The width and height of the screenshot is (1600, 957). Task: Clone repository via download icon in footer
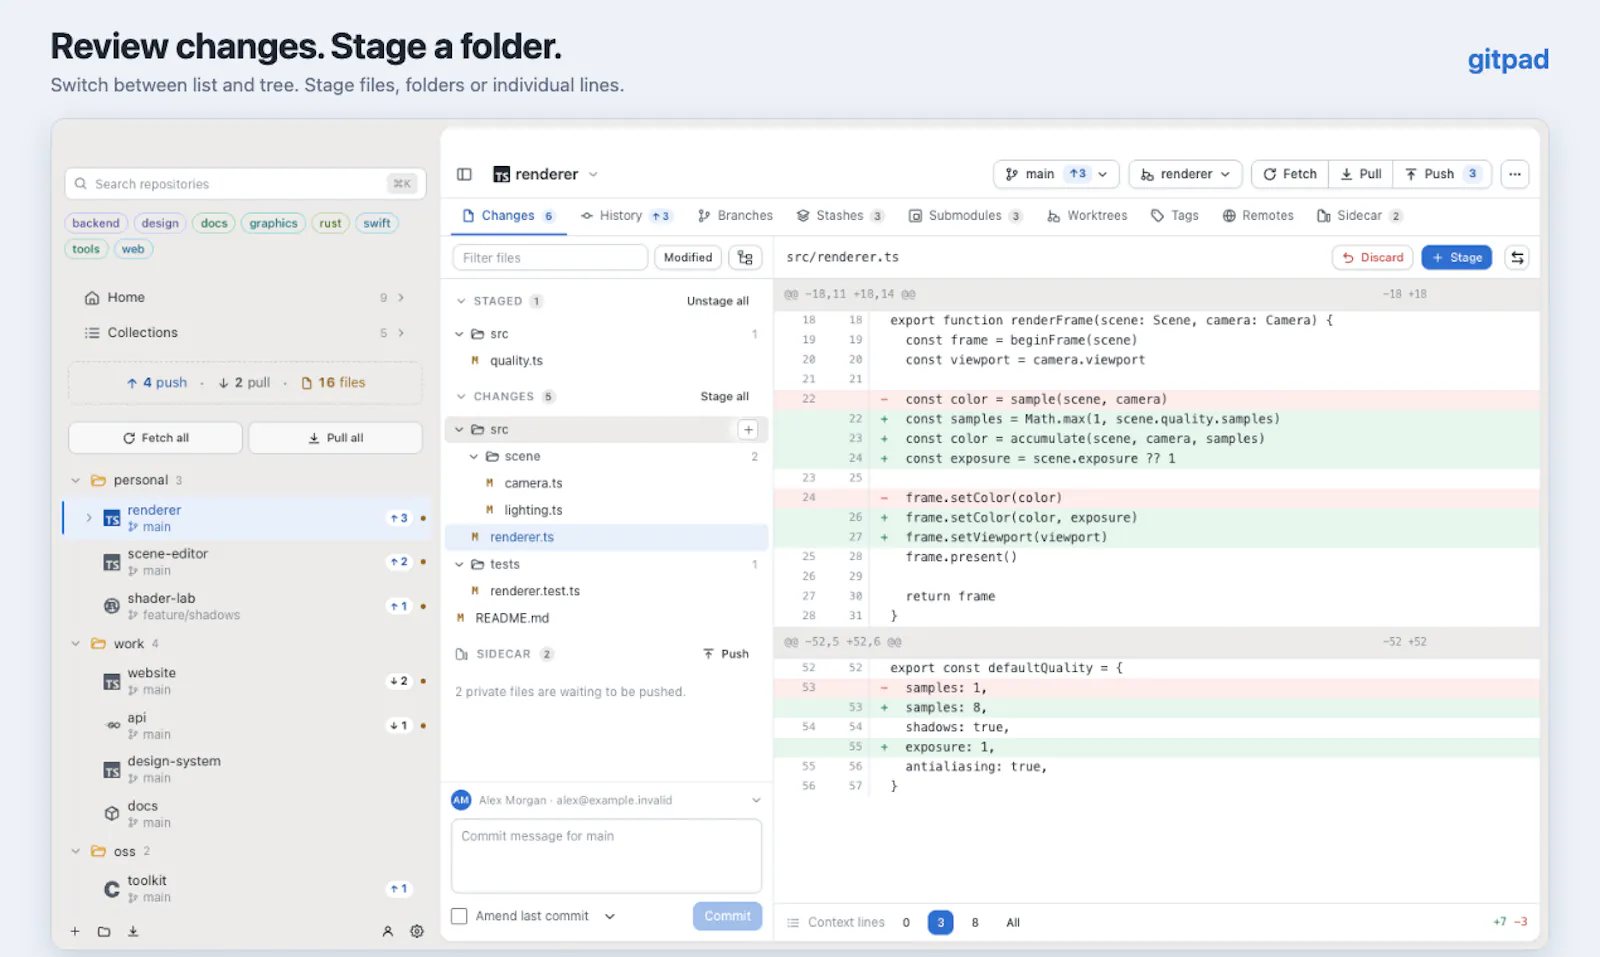133,932
